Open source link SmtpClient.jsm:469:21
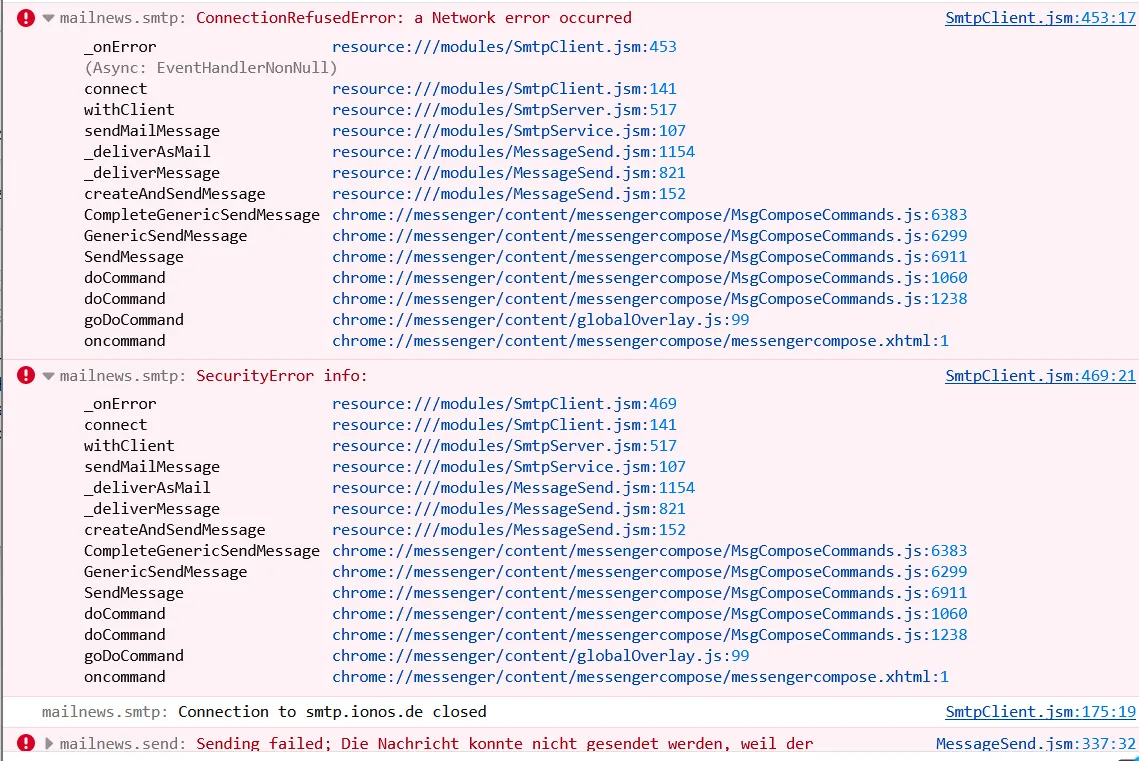1139x761 pixels. click(x=1040, y=375)
